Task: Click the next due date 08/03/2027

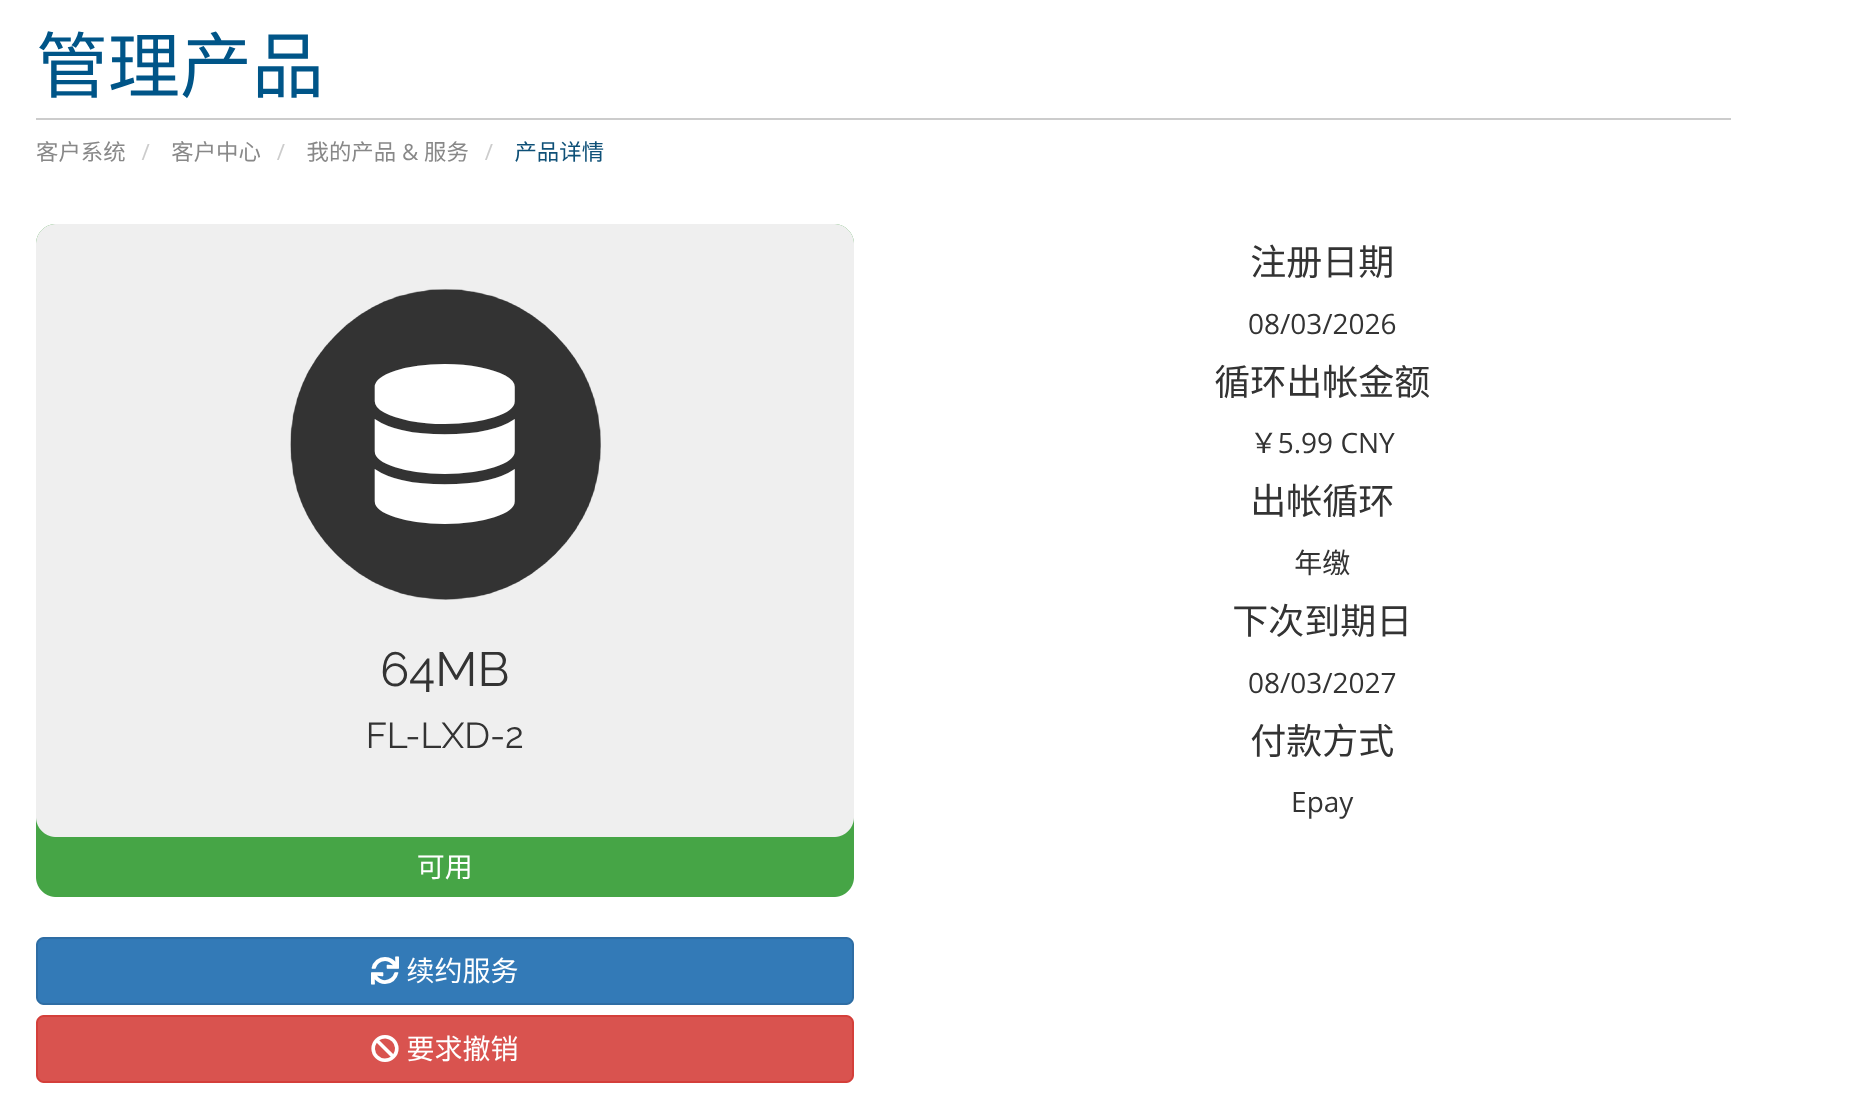Action: pyautogui.click(x=1321, y=683)
